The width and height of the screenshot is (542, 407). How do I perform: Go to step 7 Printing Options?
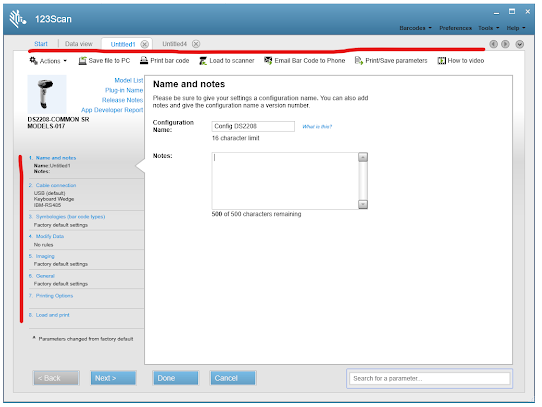pyautogui.click(x=54, y=296)
